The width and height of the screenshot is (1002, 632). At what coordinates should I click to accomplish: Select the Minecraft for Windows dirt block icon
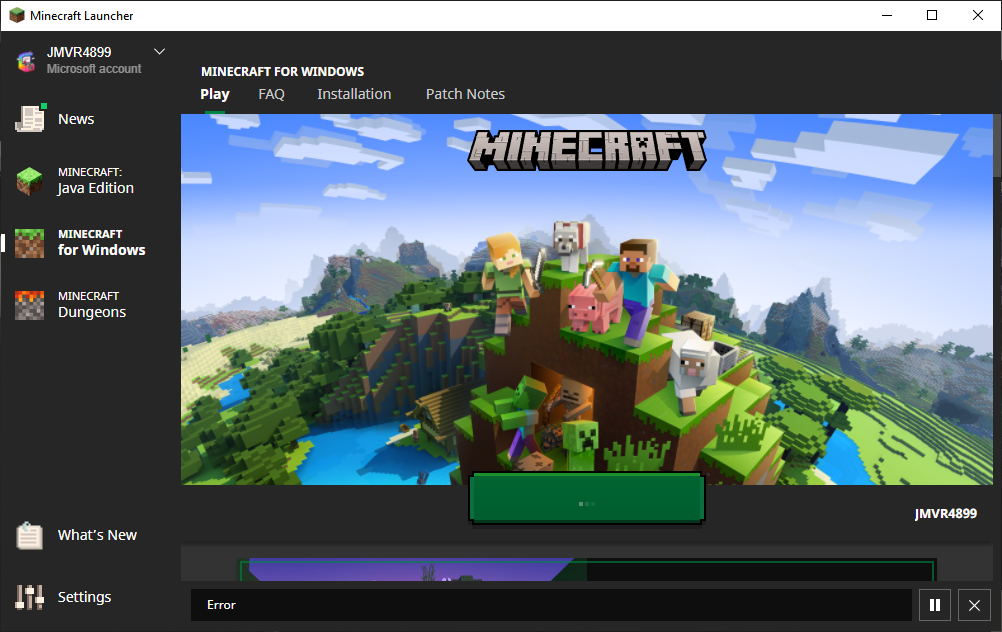(29, 243)
